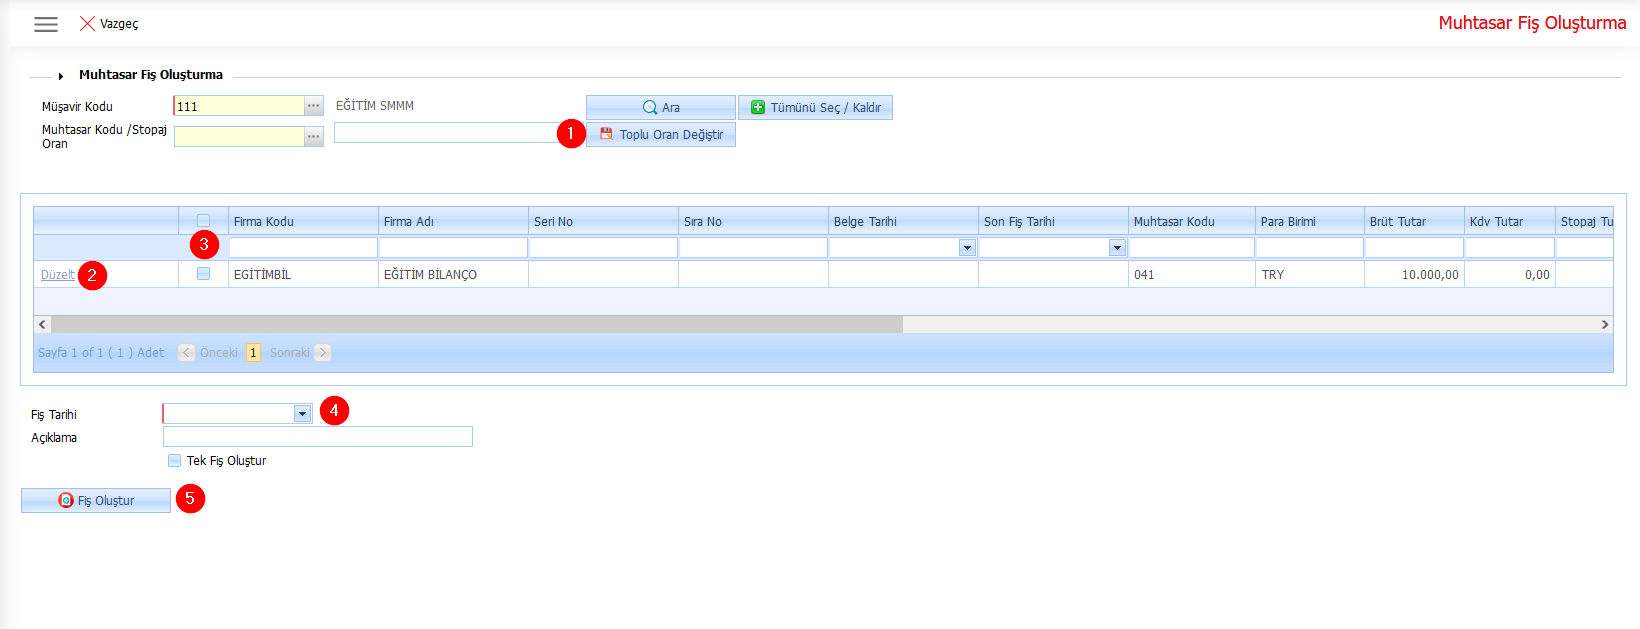Enable Tek Fiş Oluştur checkbox

[175, 461]
